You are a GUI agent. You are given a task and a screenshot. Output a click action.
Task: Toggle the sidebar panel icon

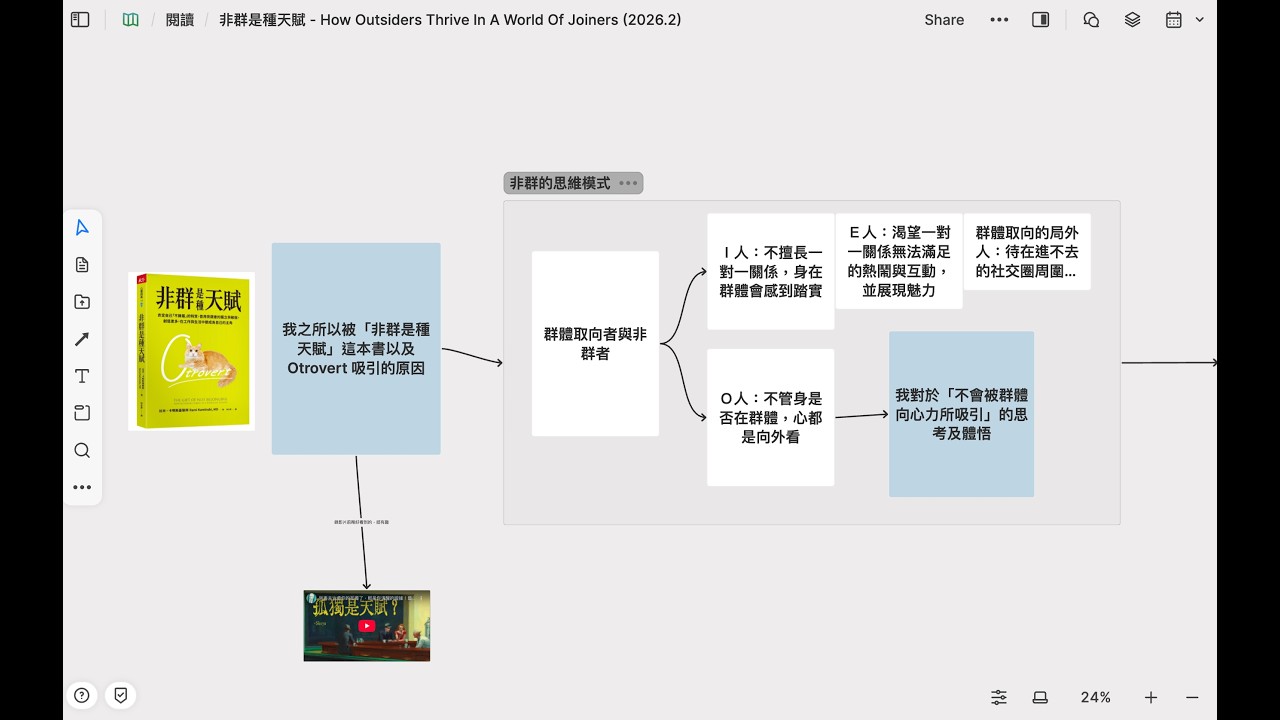(x=80, y=20)
